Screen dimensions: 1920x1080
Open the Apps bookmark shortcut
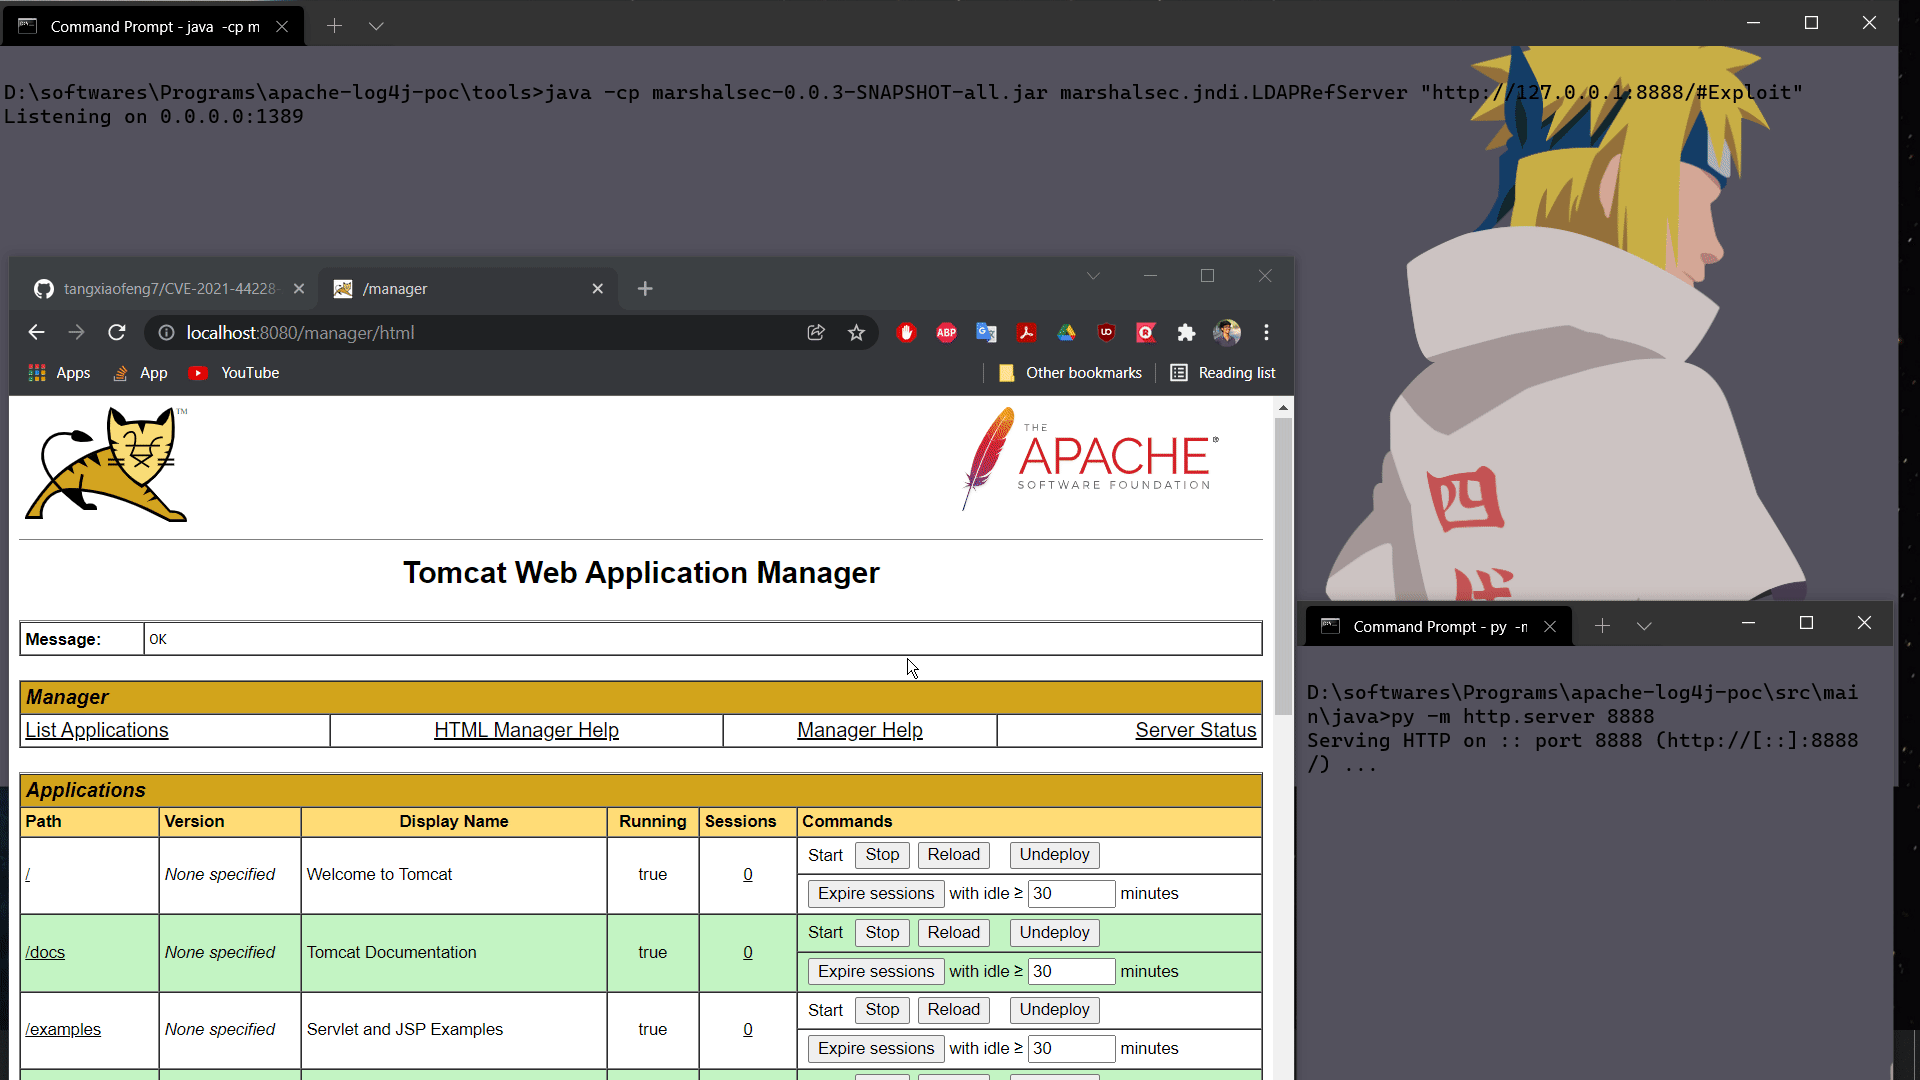[x=59, y=373]
